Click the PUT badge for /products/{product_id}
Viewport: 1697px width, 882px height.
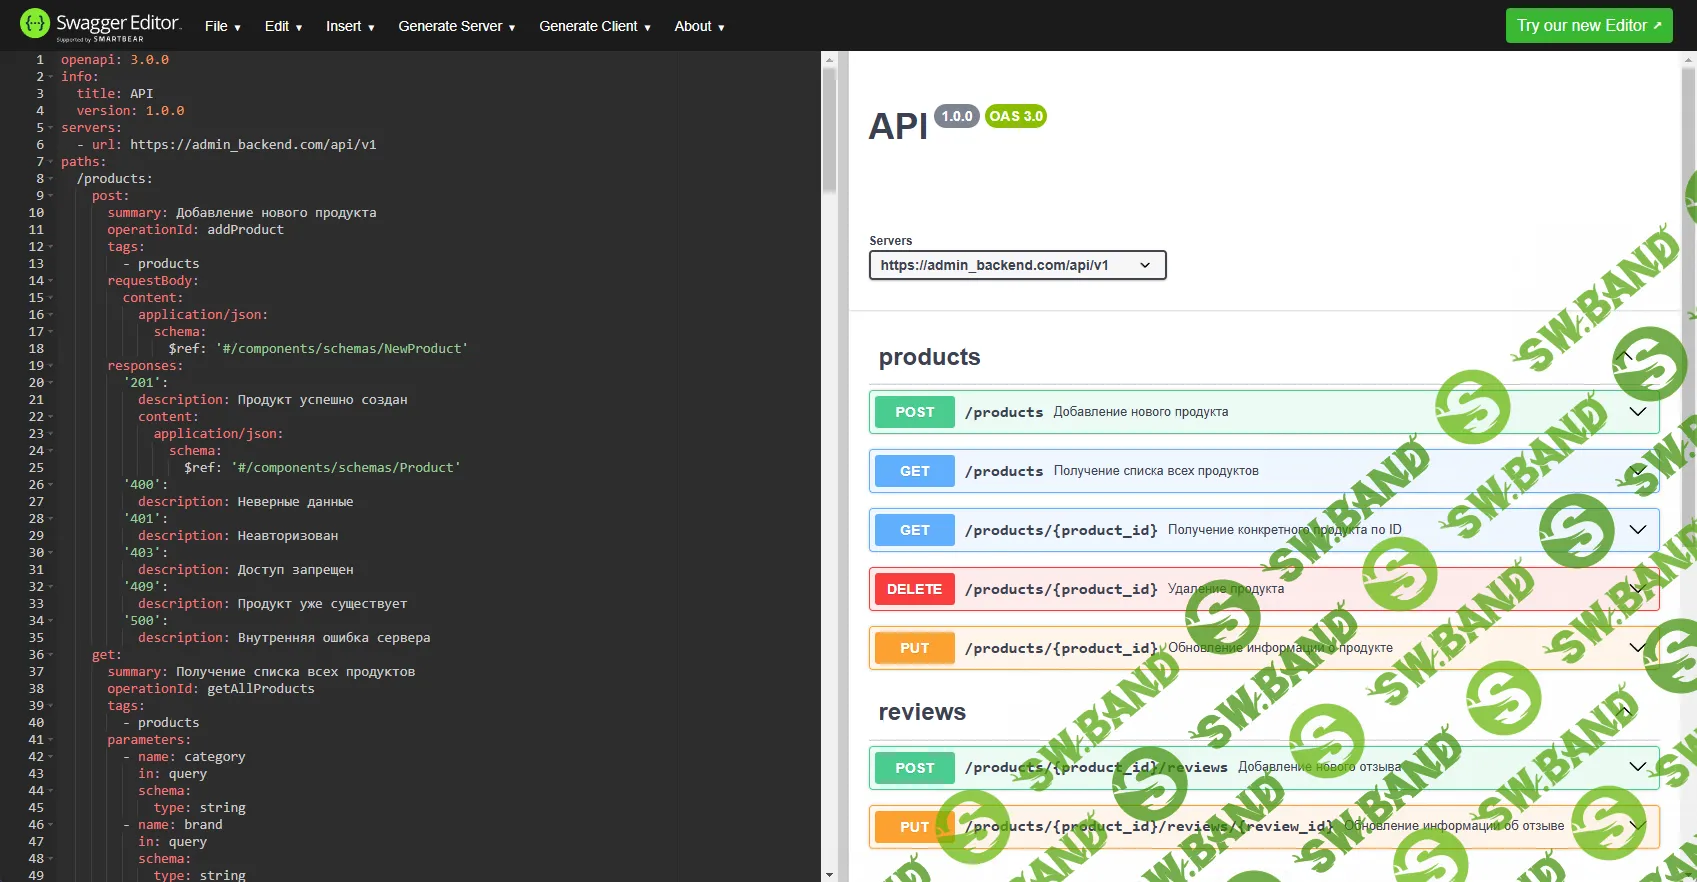915,648
